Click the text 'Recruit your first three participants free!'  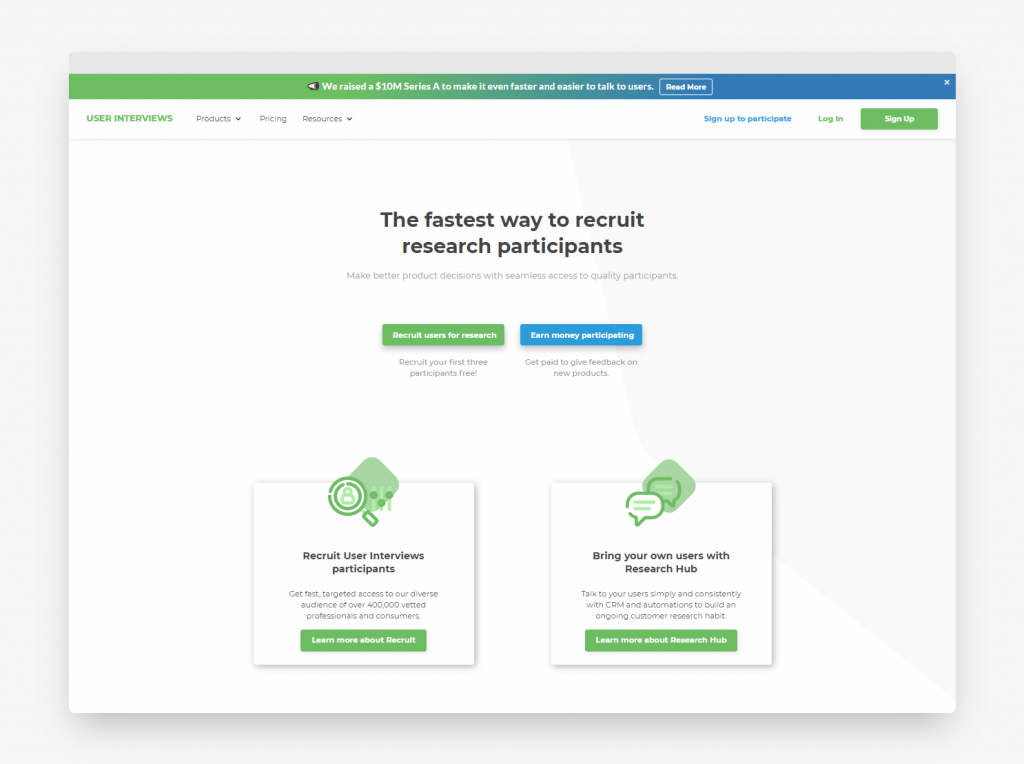tap(443, 368)
